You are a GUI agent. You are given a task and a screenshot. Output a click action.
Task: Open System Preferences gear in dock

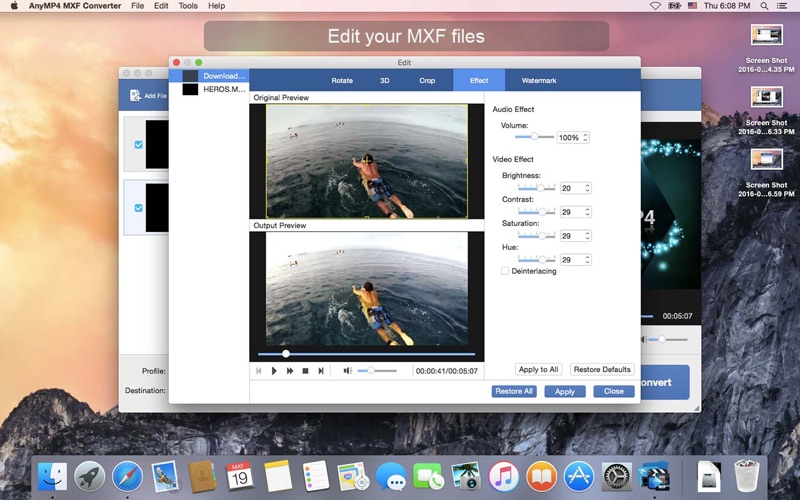(616, 477)
